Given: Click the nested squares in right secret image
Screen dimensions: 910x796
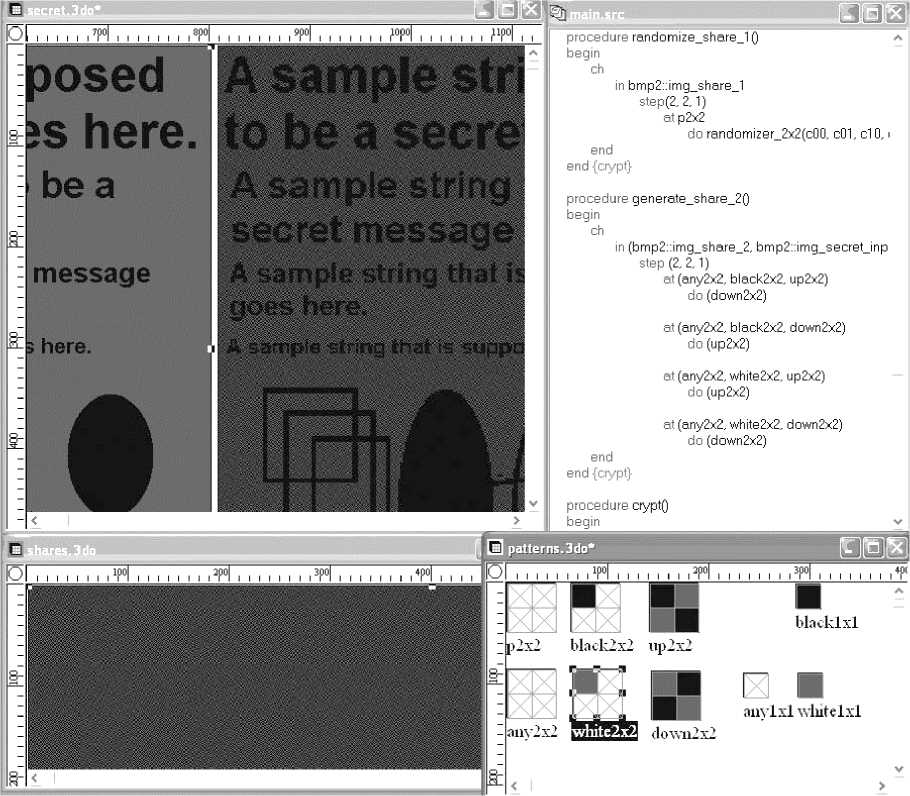Looking at the screenshot, I should tap(326, 449).
